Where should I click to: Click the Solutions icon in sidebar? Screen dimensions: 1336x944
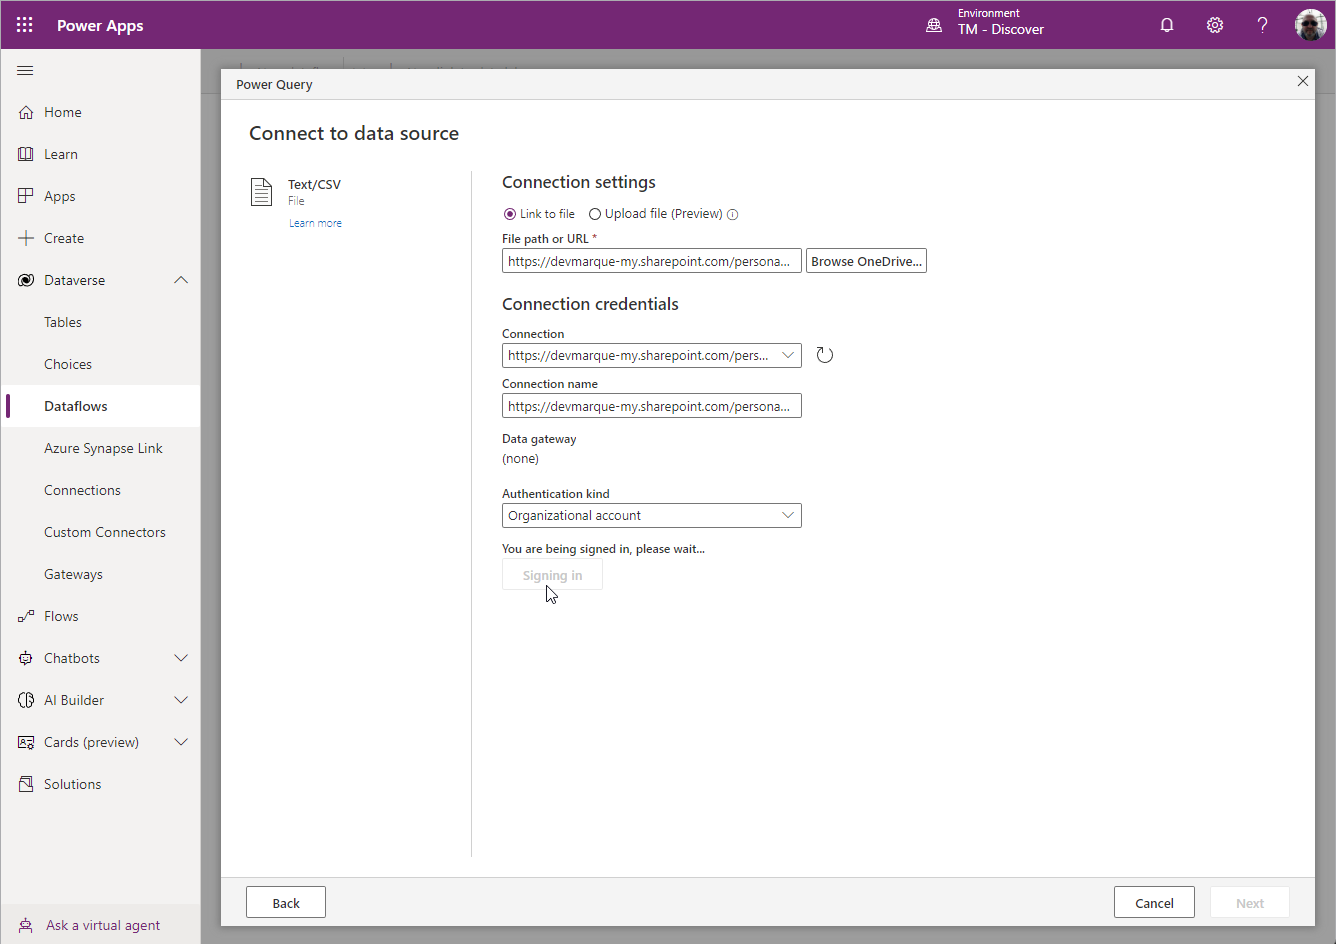pos(26,784)
